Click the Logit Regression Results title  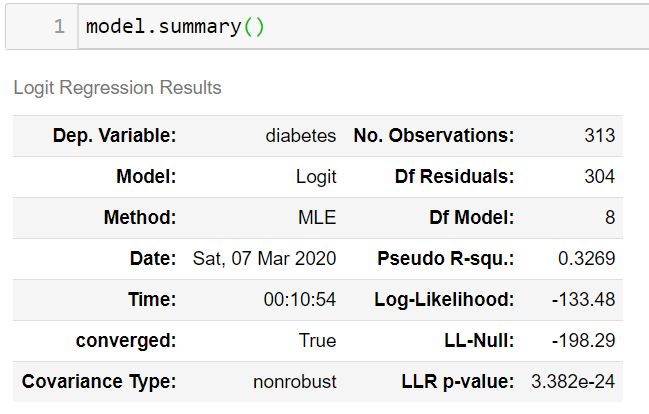pyautogui.click(x=118, y=88)
